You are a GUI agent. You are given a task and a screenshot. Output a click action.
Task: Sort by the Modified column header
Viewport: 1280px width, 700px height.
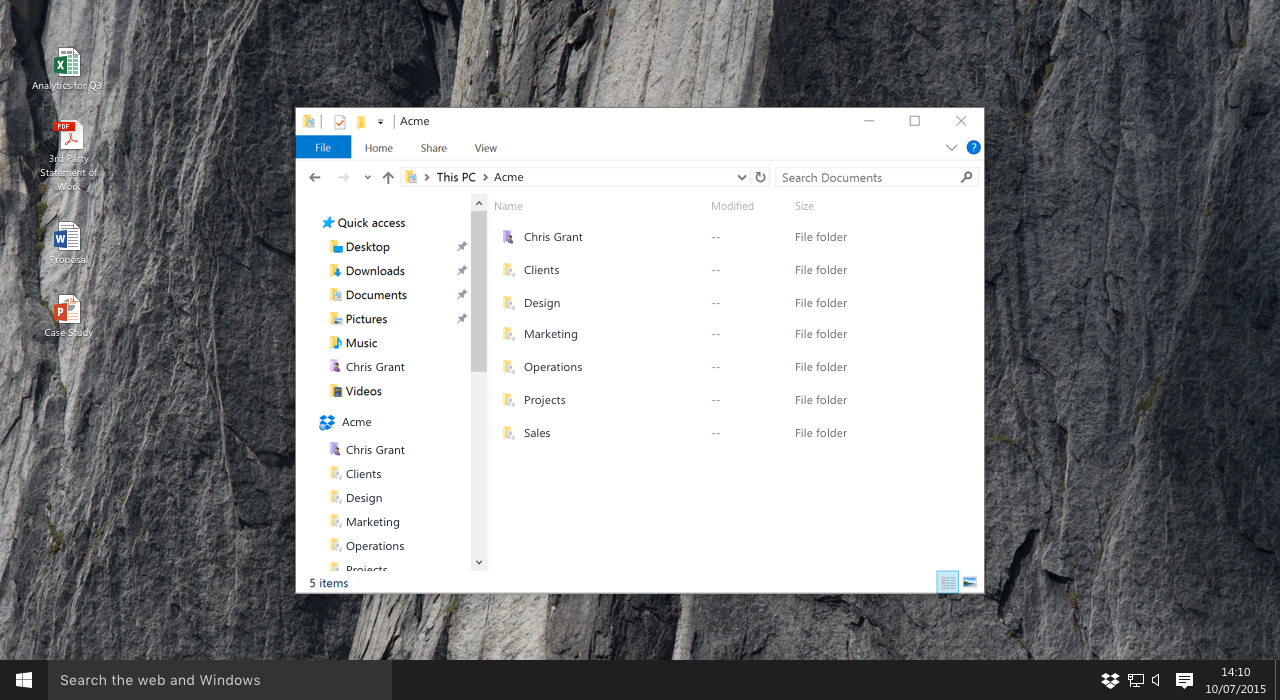(x=732, y=206)
